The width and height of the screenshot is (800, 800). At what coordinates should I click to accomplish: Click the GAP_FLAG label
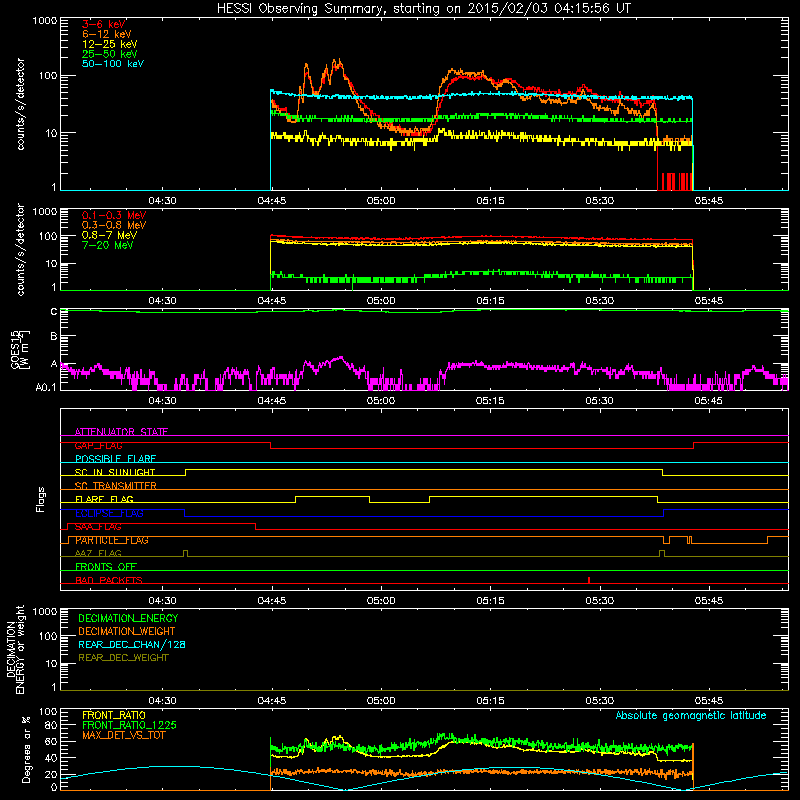[x=98, y=445]
